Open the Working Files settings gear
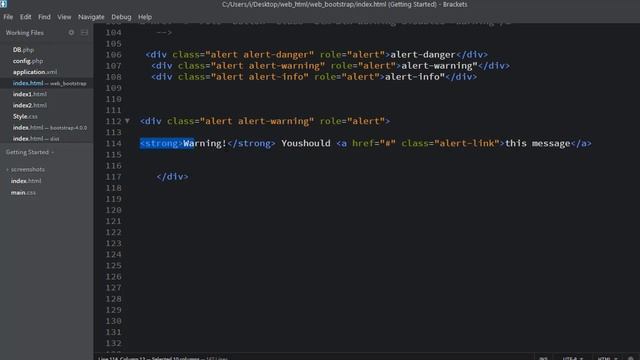Viewport: 640px width, 360px height. [71, 32]
